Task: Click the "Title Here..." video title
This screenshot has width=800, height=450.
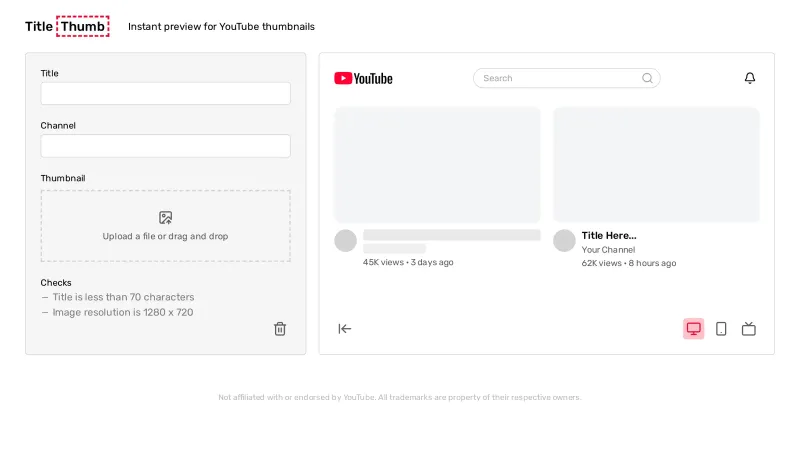Action: (x=609, y=236)
